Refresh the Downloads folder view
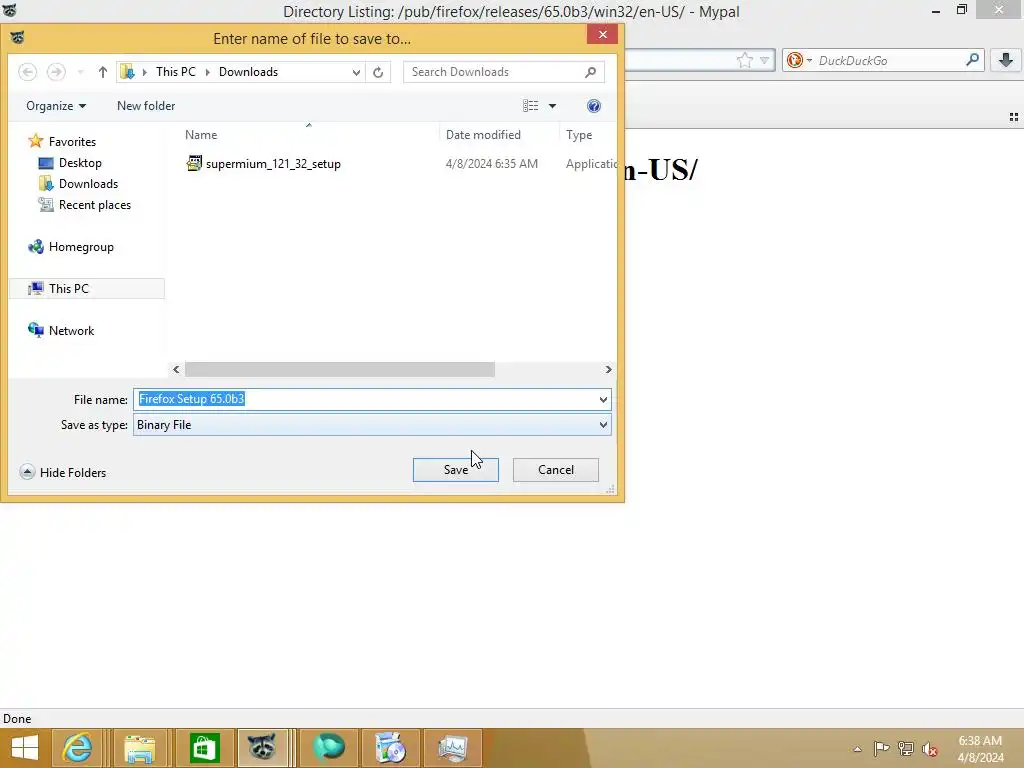1024x768 pixels. click(x=378, y=72)
